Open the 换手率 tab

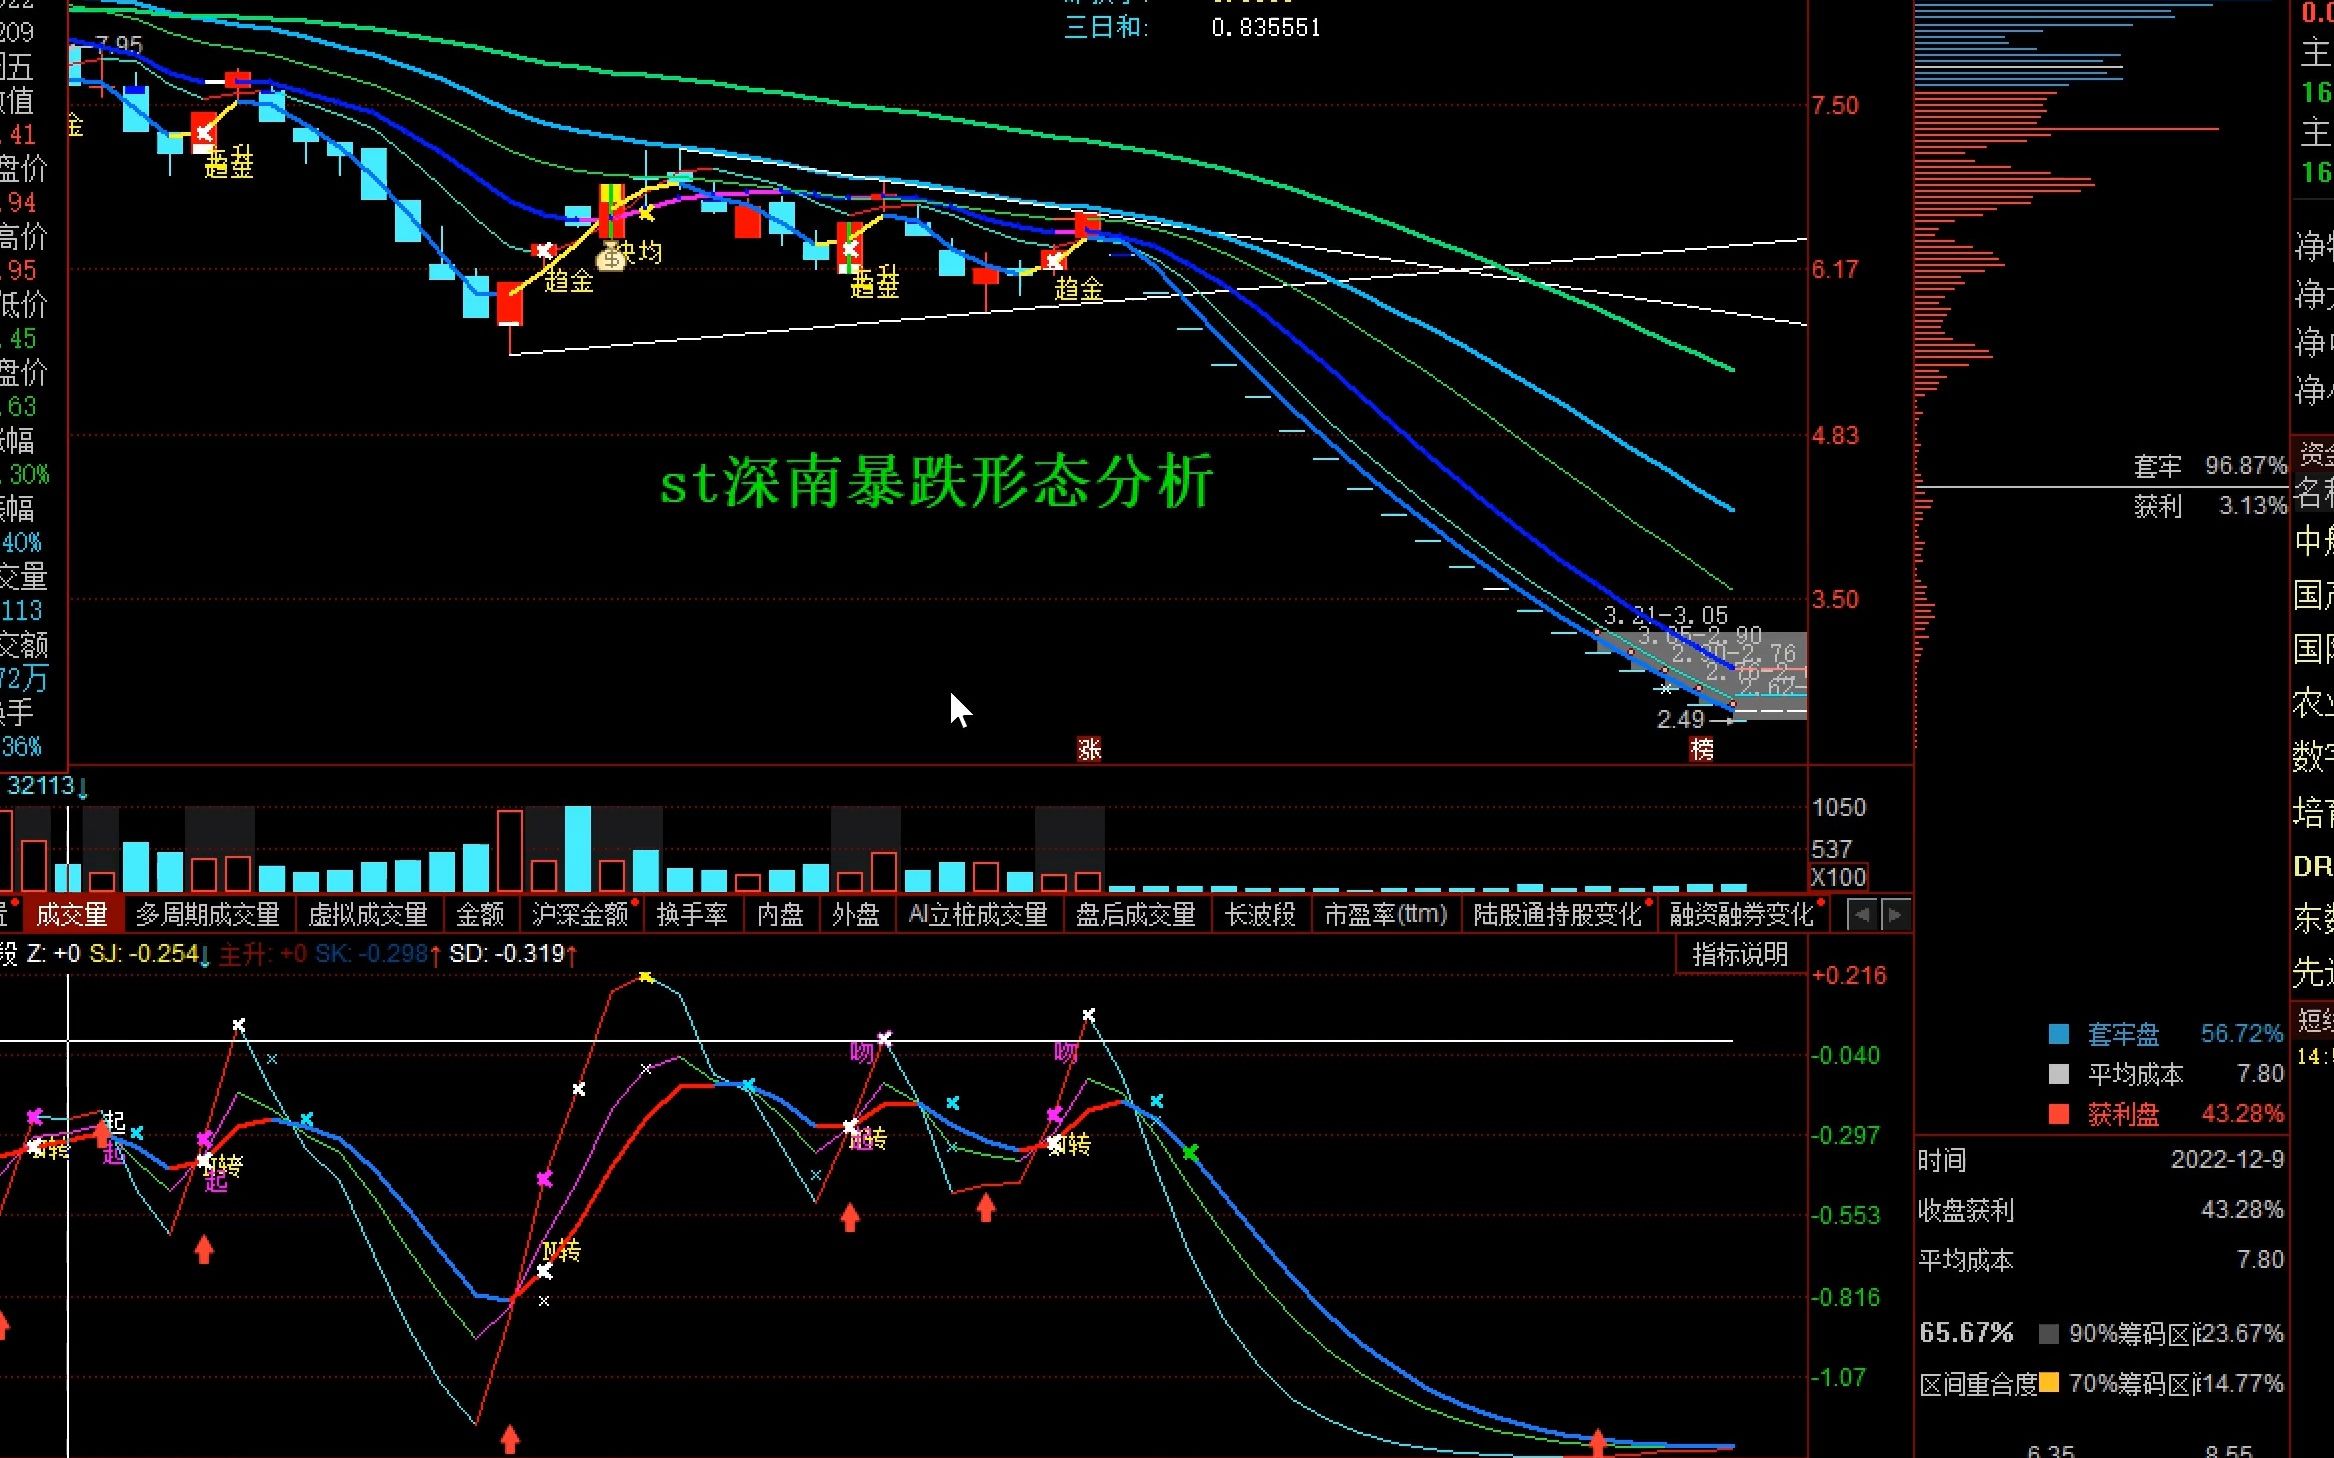pos(693,914)
